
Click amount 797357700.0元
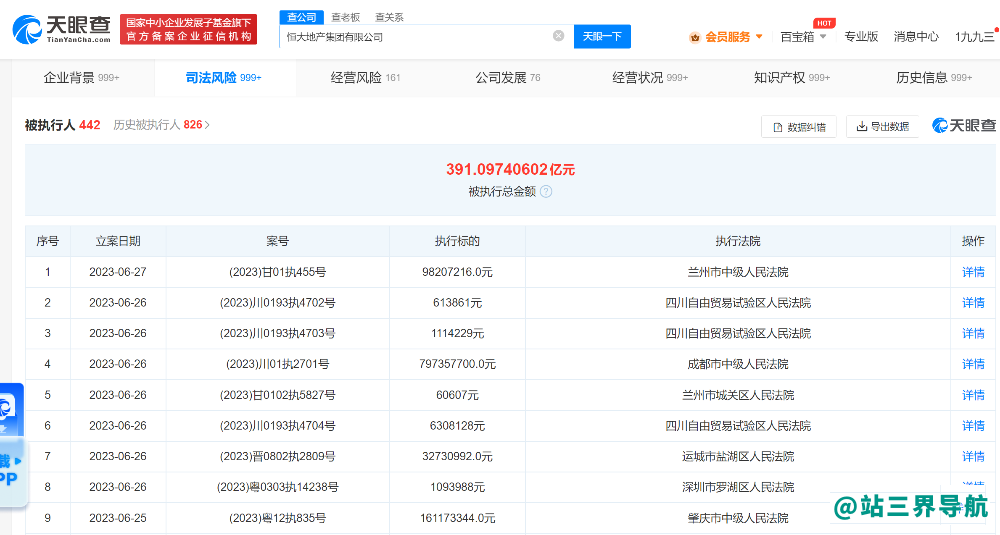click(457, 364)
